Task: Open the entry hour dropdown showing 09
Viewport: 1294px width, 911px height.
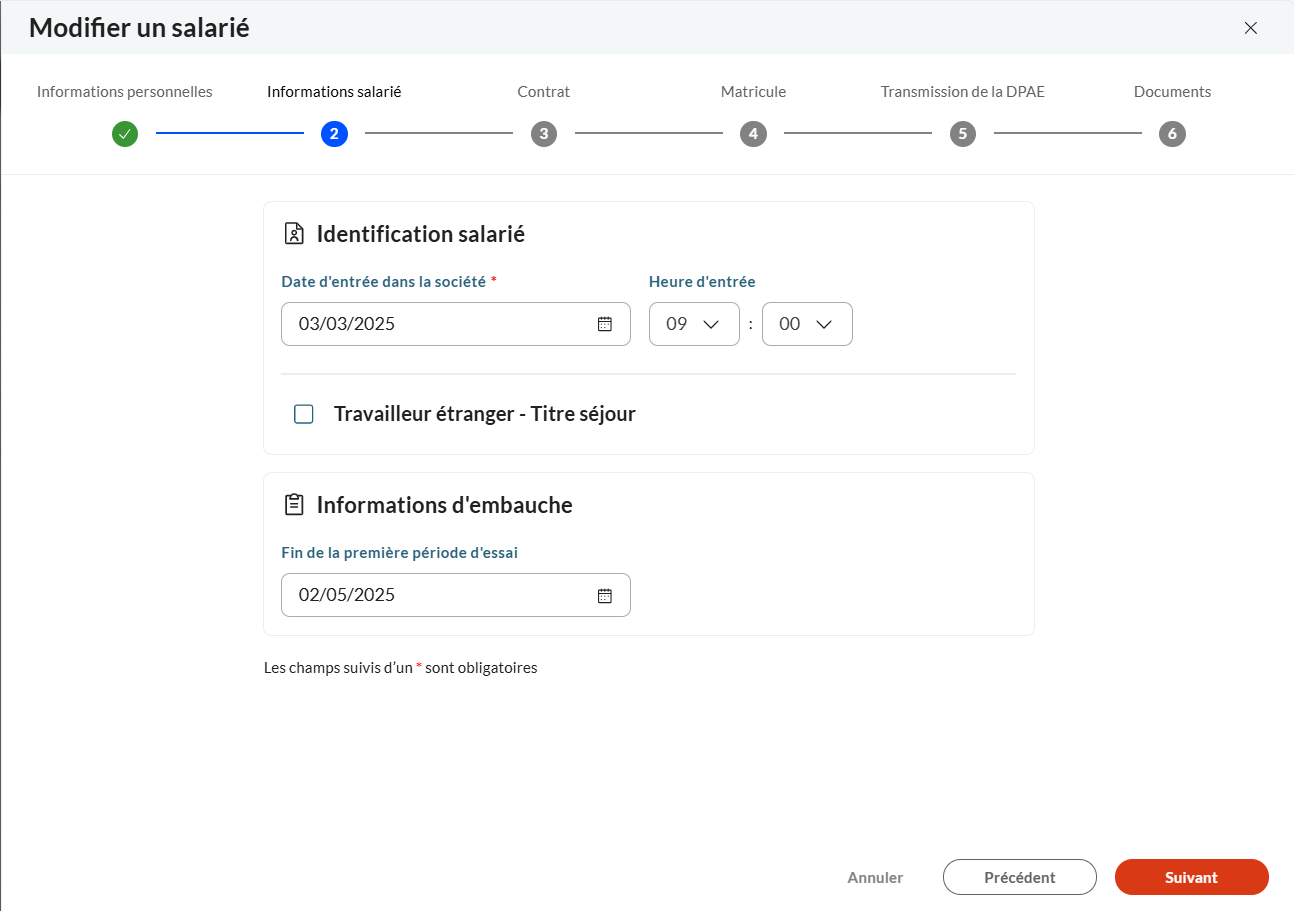Action: pos(694,324)
